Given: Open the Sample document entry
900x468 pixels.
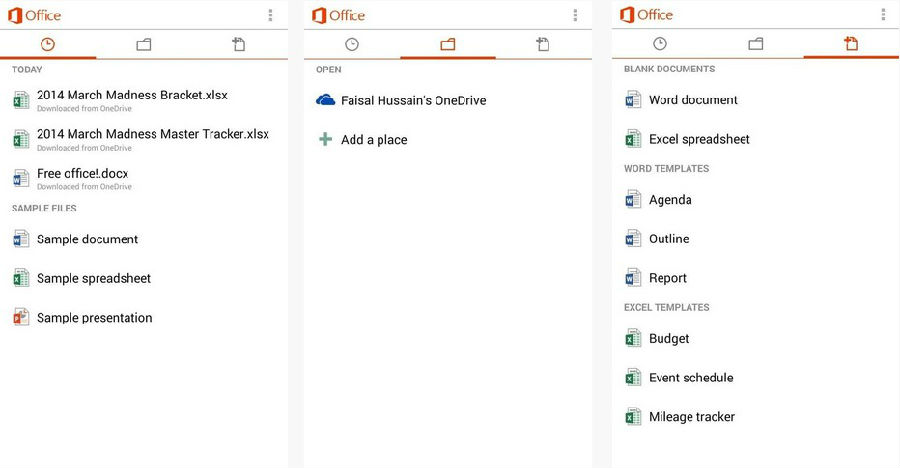Looking at the screenshot, I should [x=87, y=239].
